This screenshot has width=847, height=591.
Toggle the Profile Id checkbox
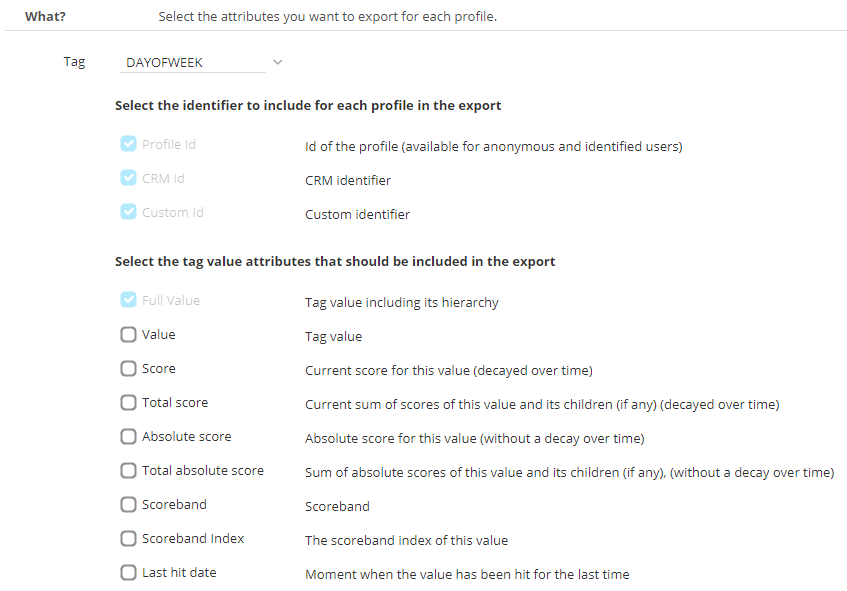click(128, 144)
